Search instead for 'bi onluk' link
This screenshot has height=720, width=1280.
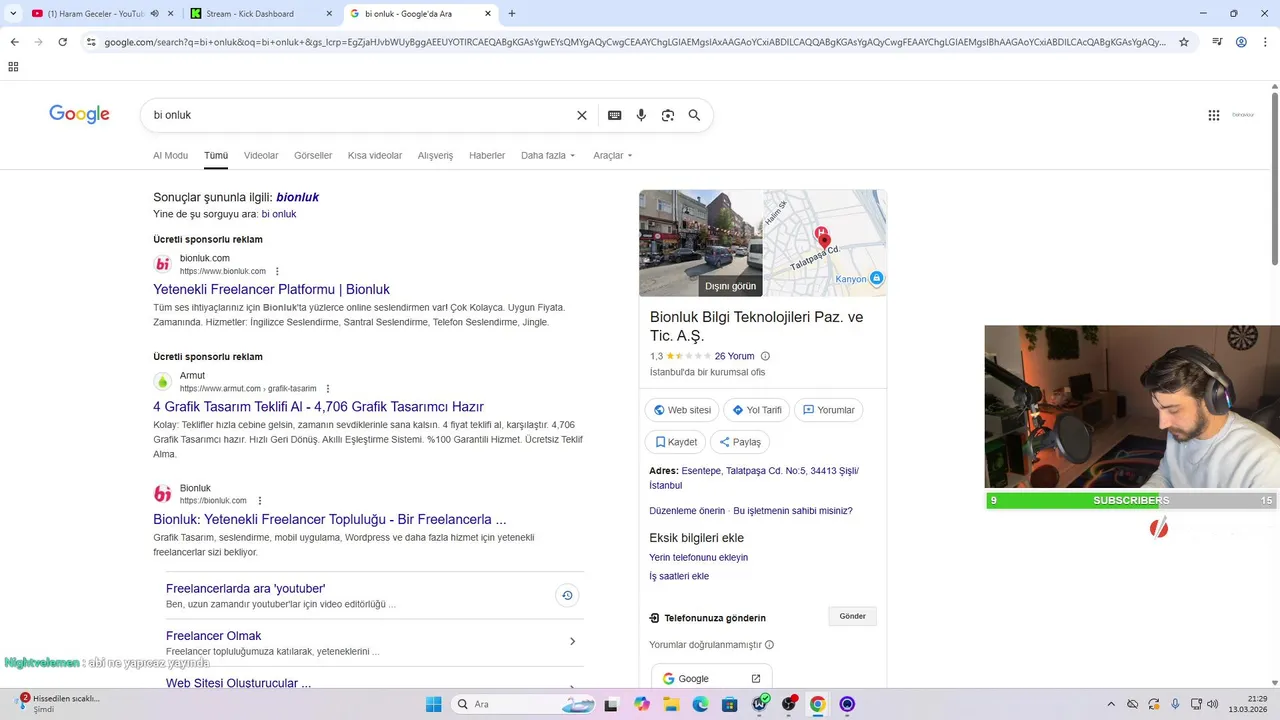tap(279, 214)
